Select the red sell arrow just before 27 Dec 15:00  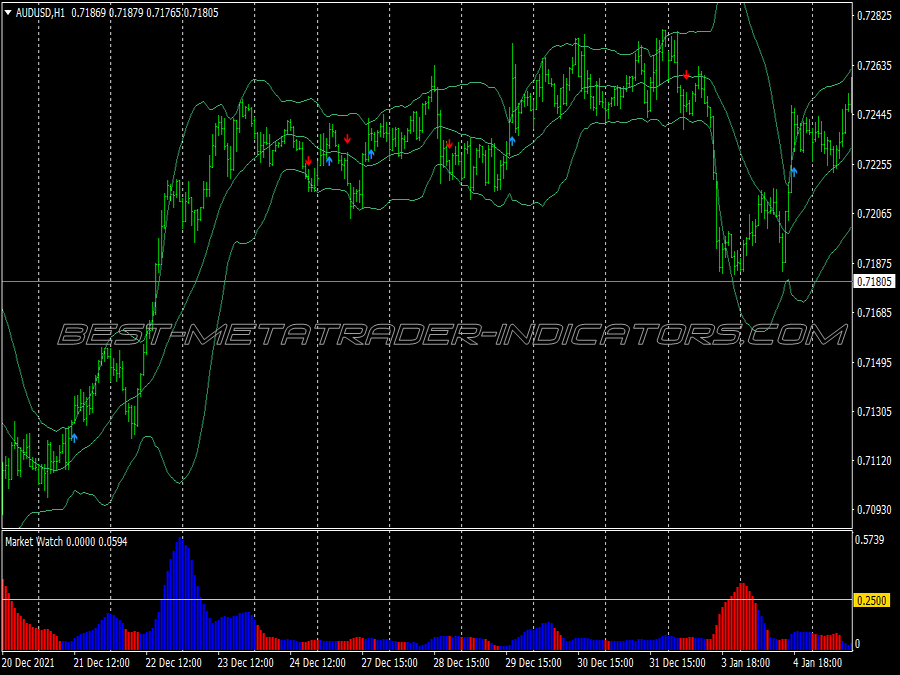click(347, 139)
